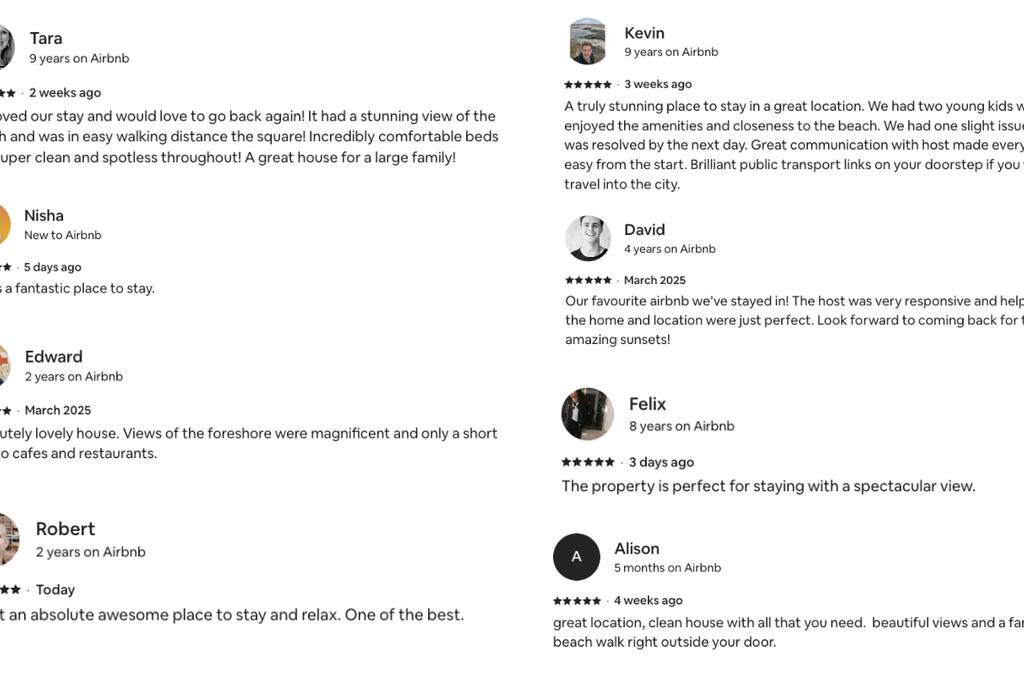The width and height of the screenshot is (1024, 683).
Task: Click Kevin's profile photo
Action: (x=587, y=41)
